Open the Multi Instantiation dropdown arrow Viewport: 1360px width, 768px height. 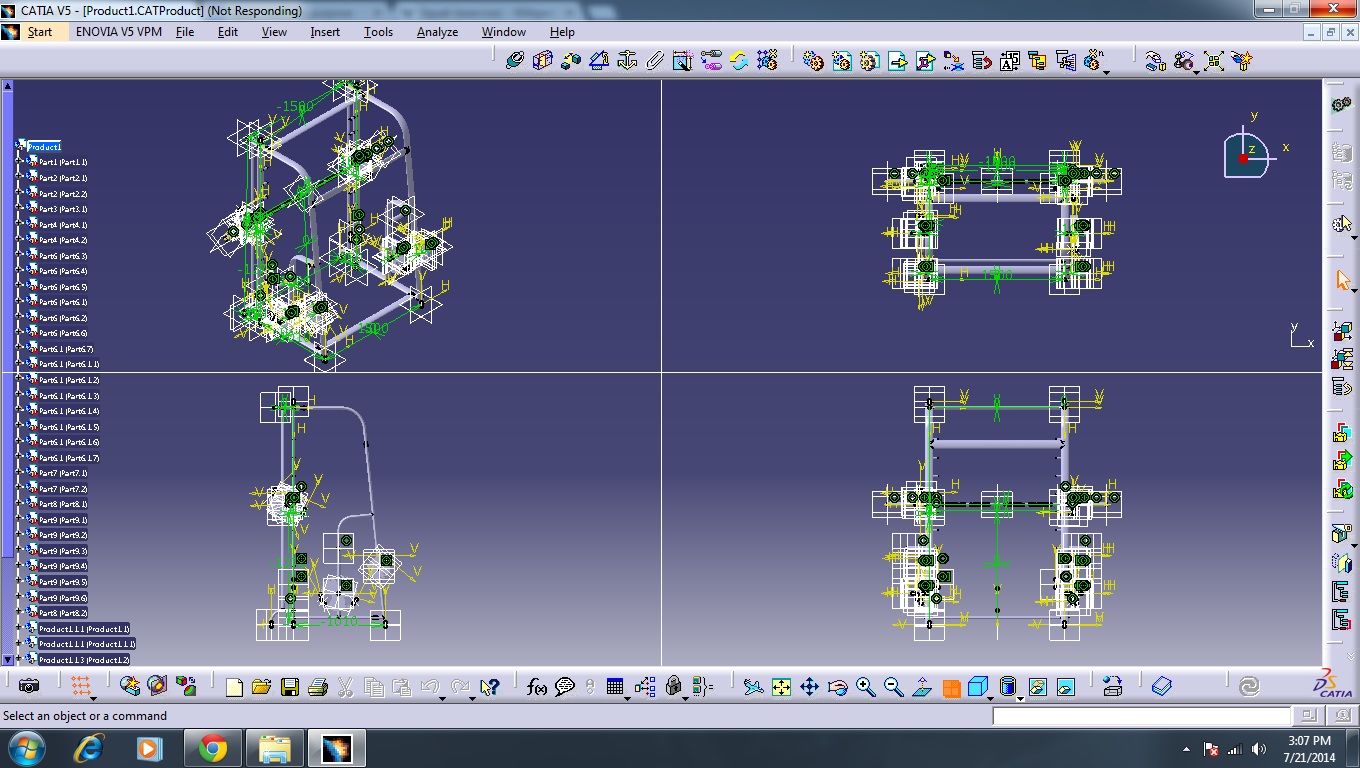click(1106, 72)
